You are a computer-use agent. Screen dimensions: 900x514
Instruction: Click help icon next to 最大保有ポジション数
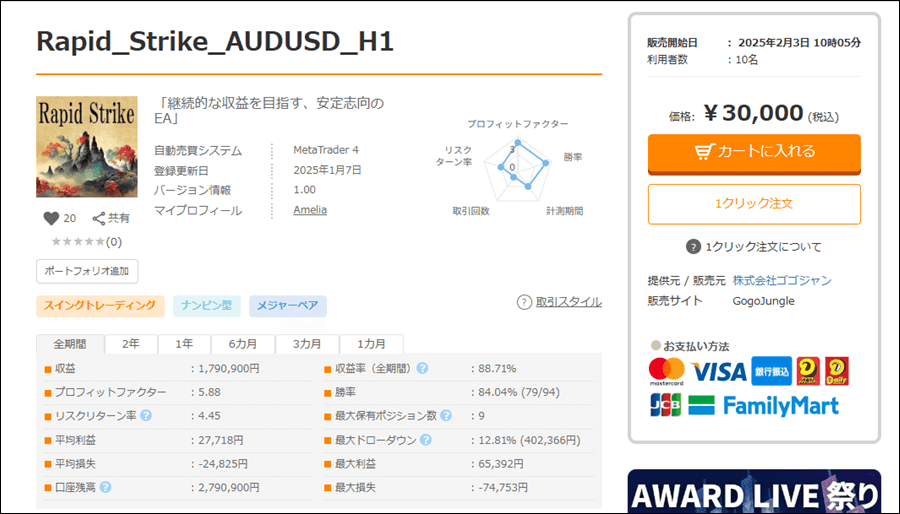[x=445, y=416]
